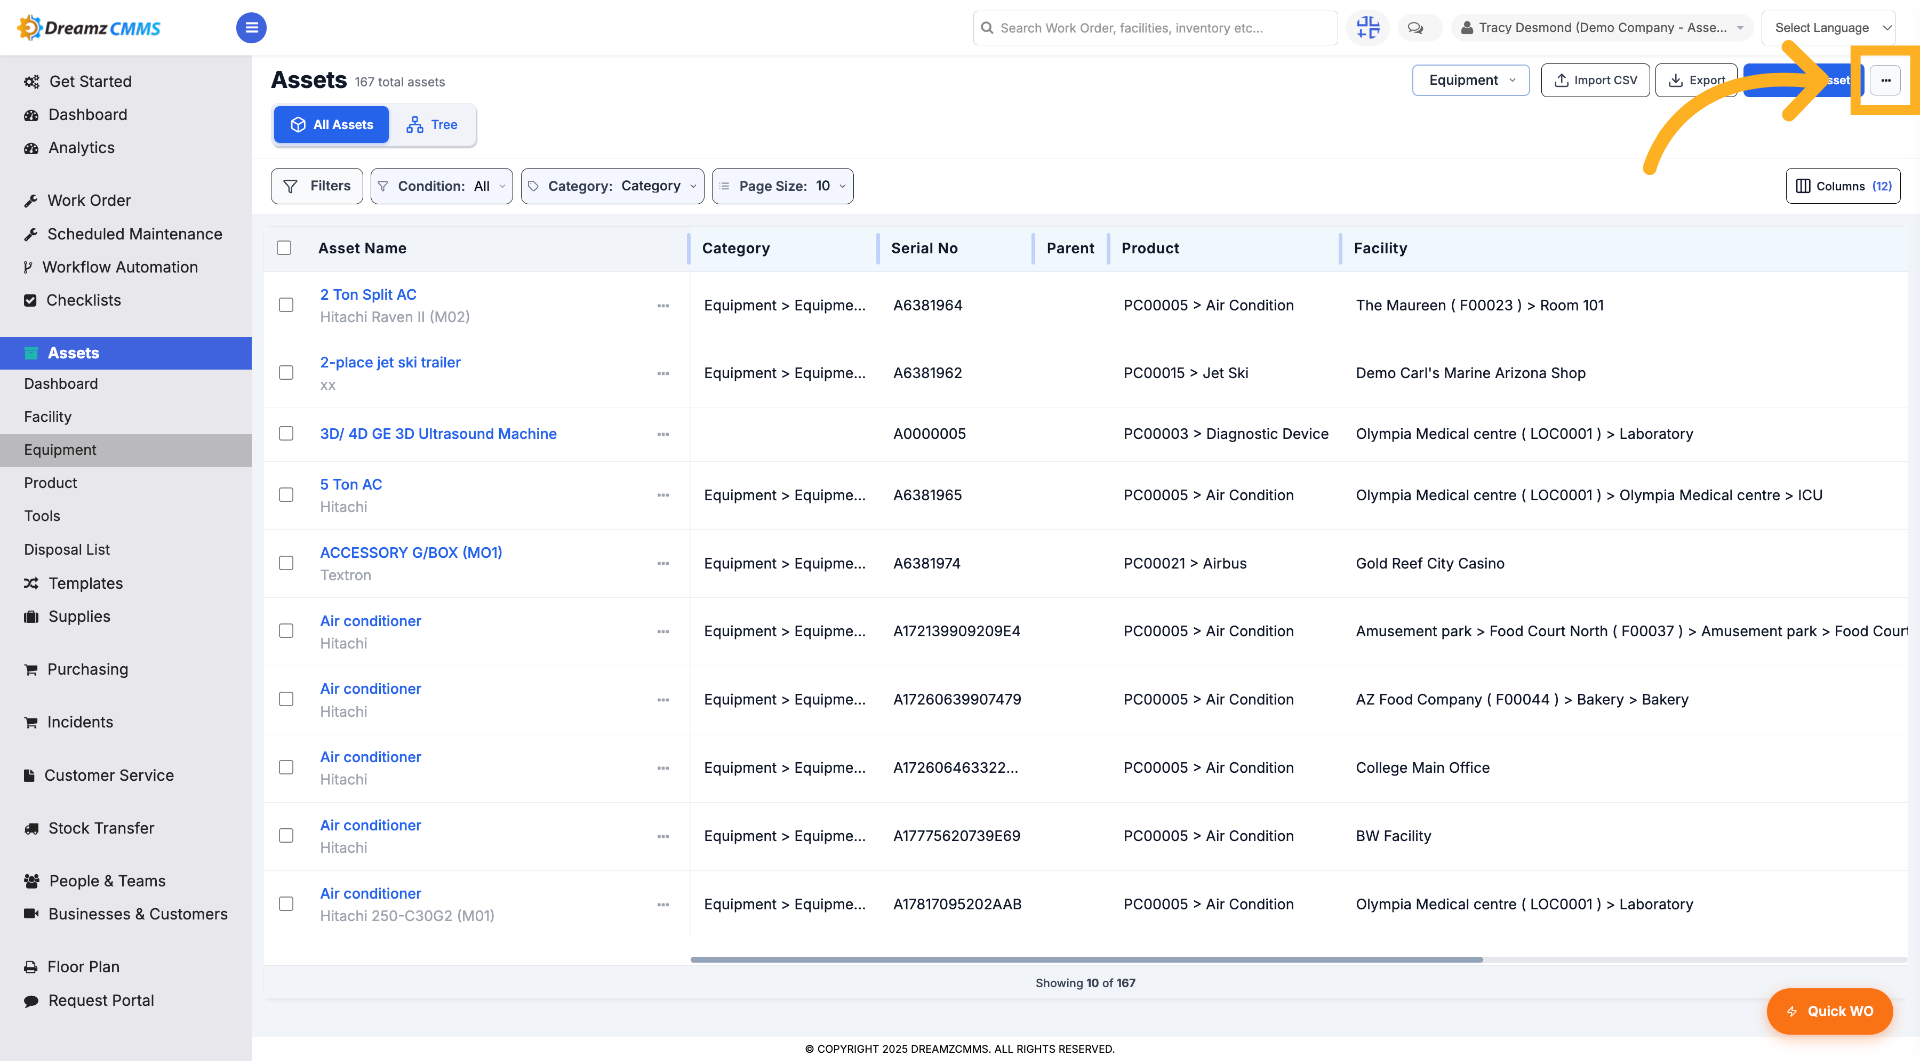Click the People & Teams users icon
This screenshot has width=1920, height=1061.
click(31, 882)
